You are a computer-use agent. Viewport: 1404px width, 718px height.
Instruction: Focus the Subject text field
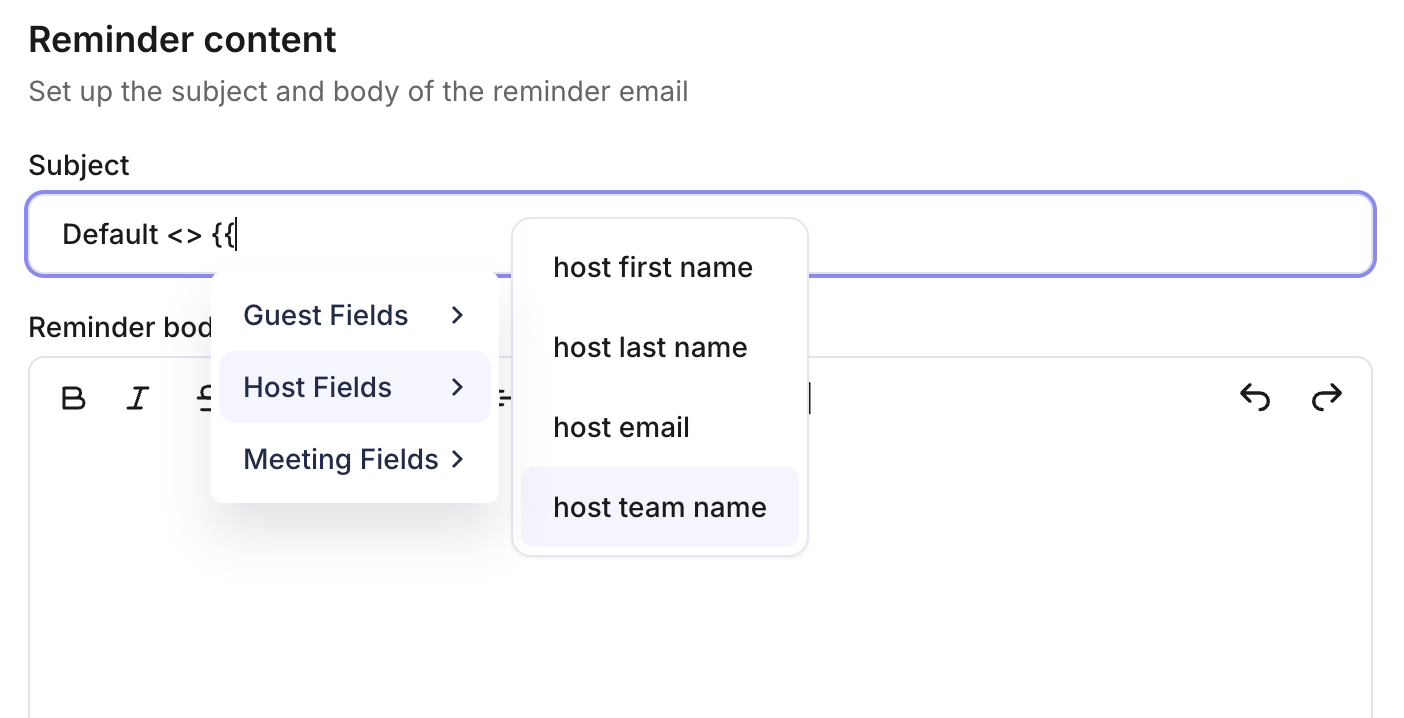(700, 234)
